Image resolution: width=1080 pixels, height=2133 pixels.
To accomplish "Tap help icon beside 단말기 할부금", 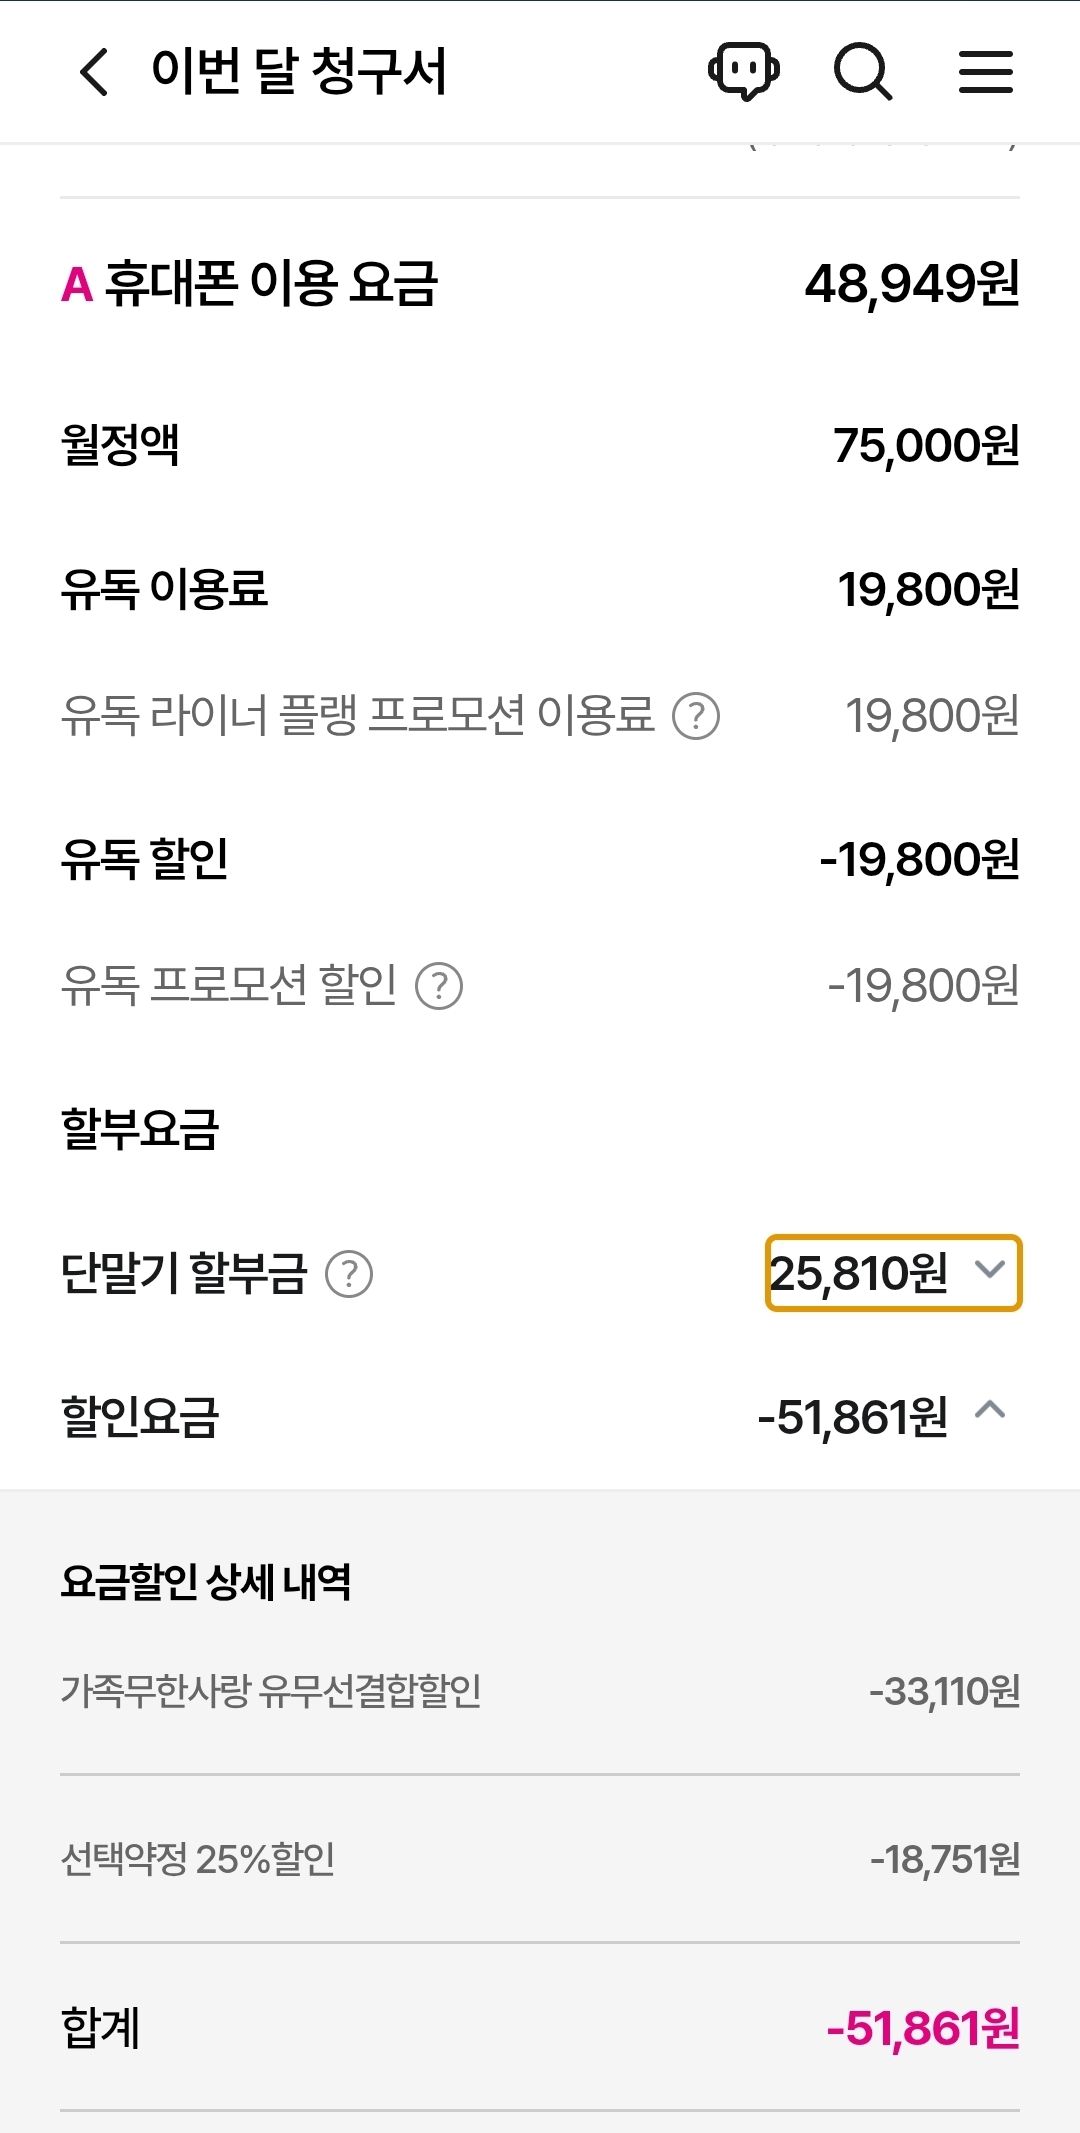I will coord(349,1275).
